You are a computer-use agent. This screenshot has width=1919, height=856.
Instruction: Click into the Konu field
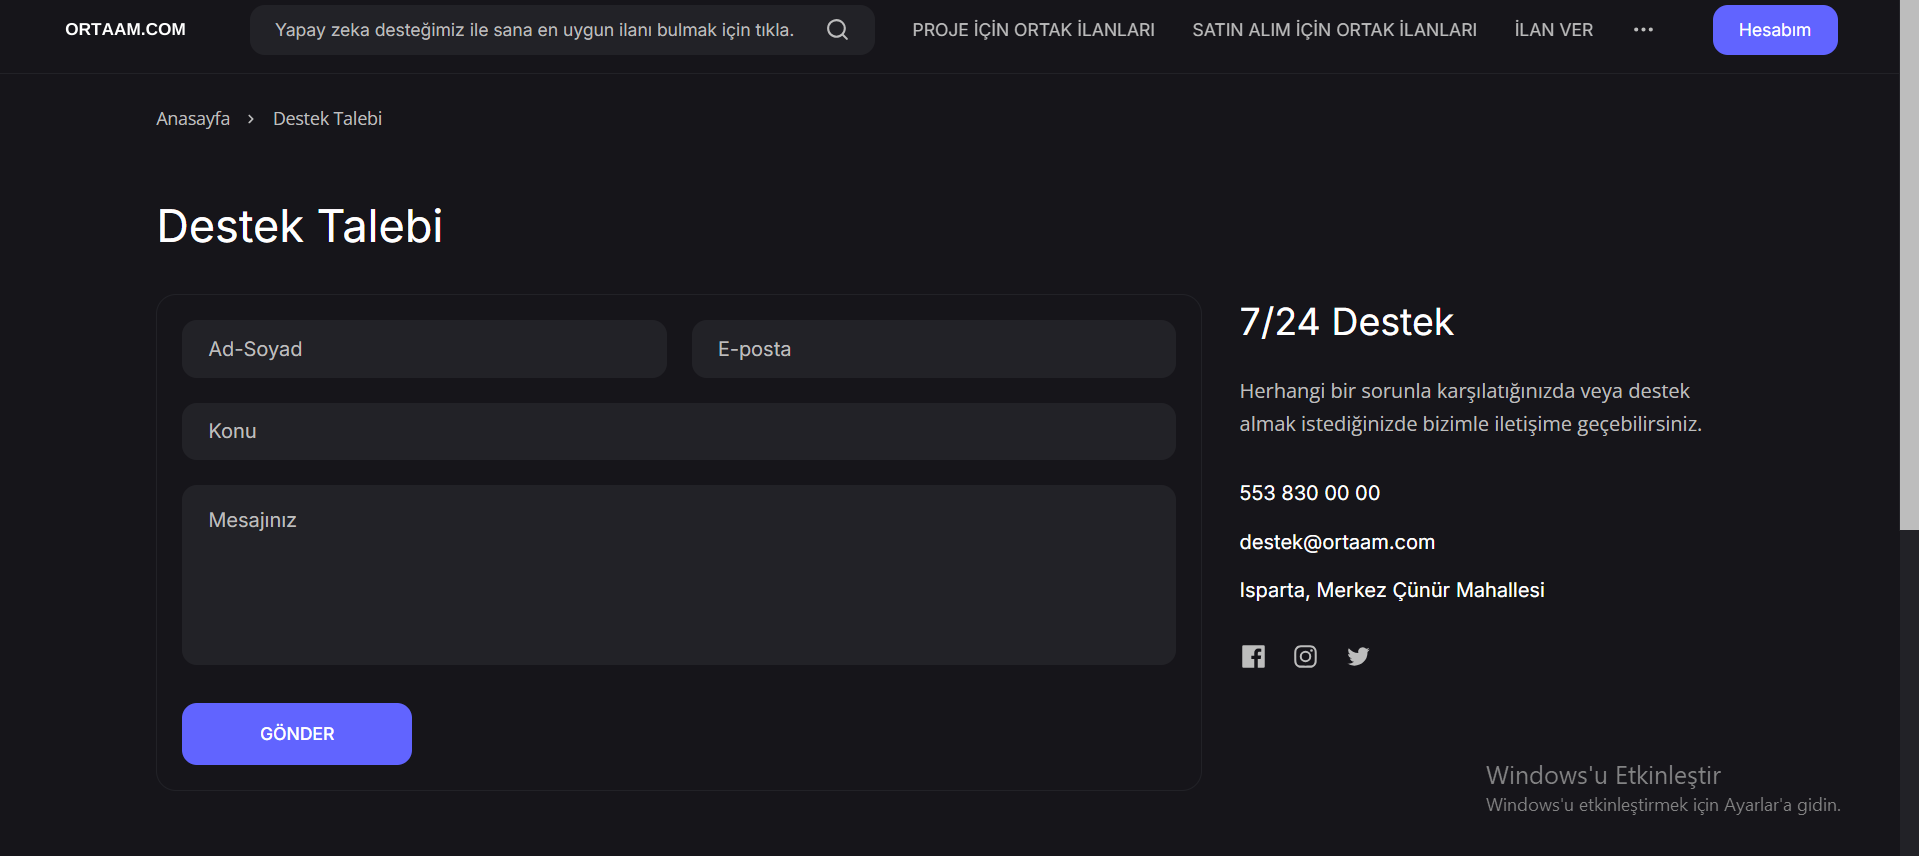pos(678,431)
